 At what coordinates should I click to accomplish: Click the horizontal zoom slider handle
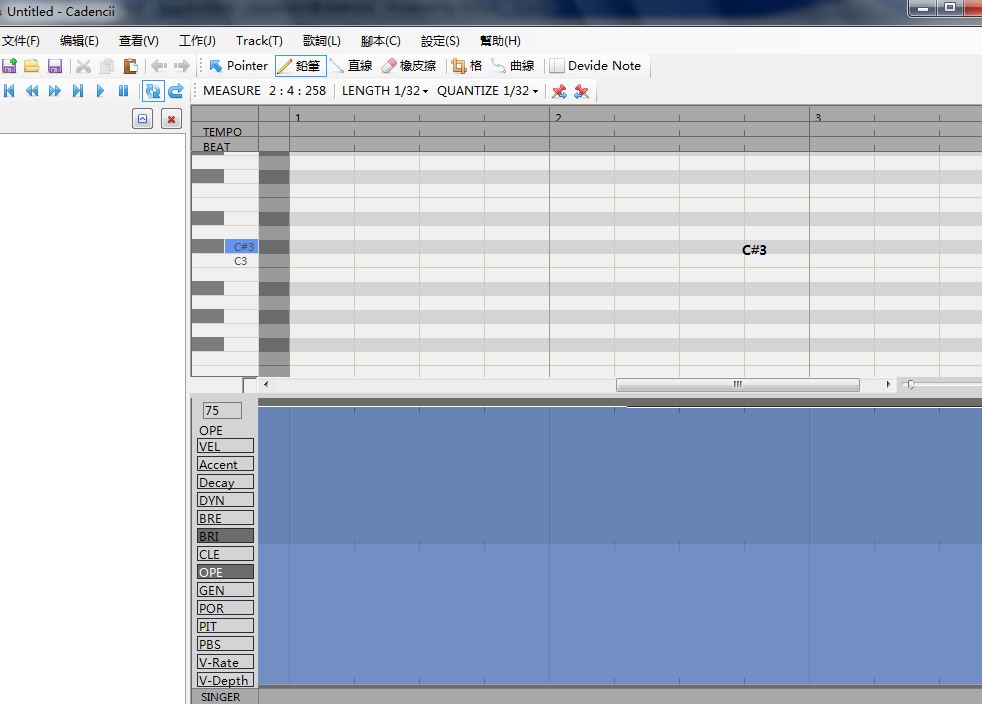(911, 384)
